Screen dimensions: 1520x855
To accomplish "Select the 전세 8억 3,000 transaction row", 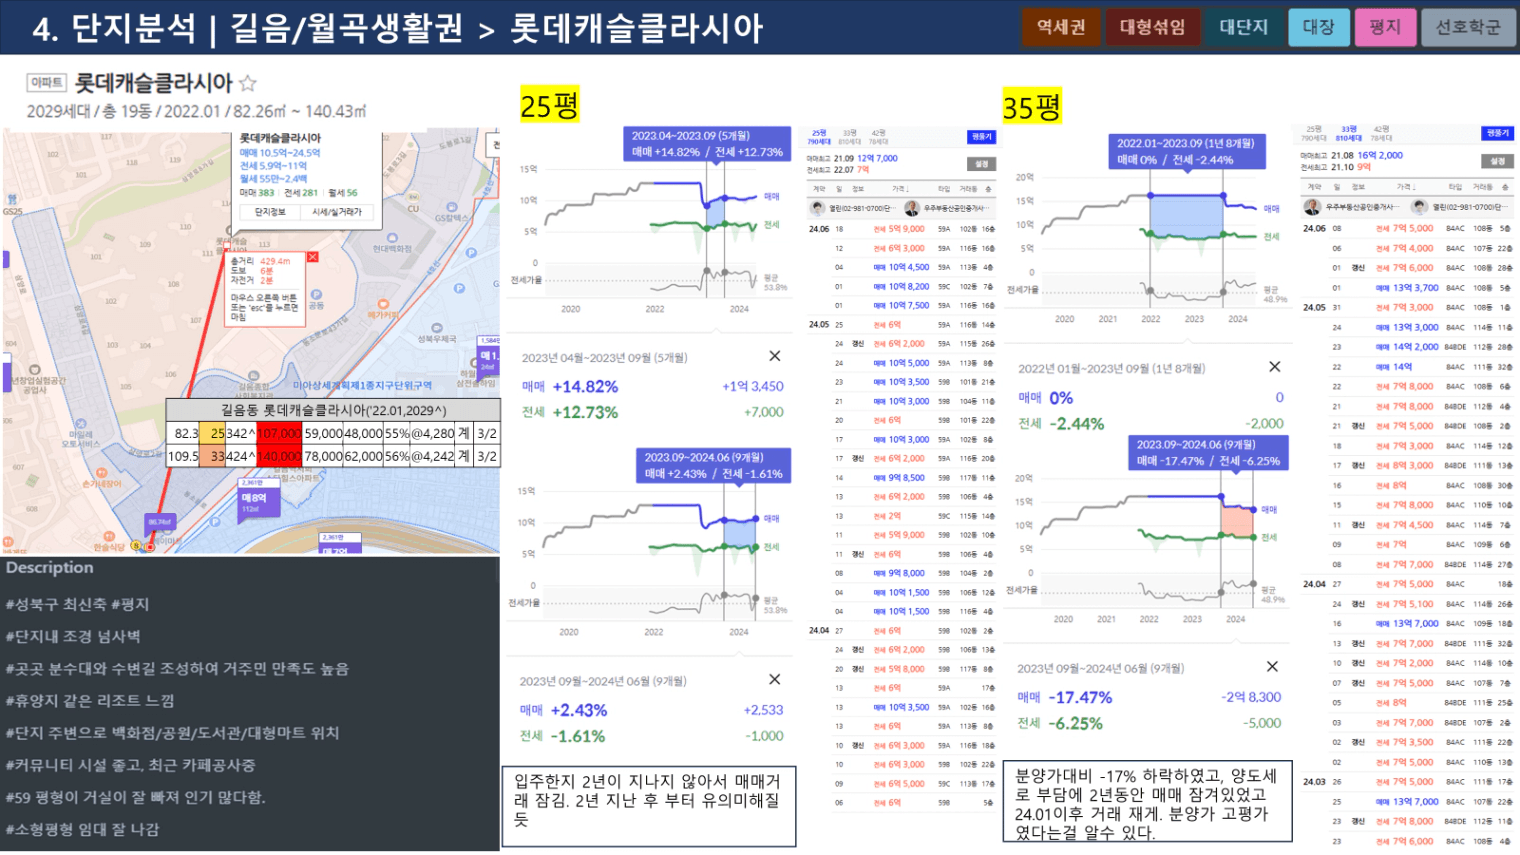I will [1420, 465].
